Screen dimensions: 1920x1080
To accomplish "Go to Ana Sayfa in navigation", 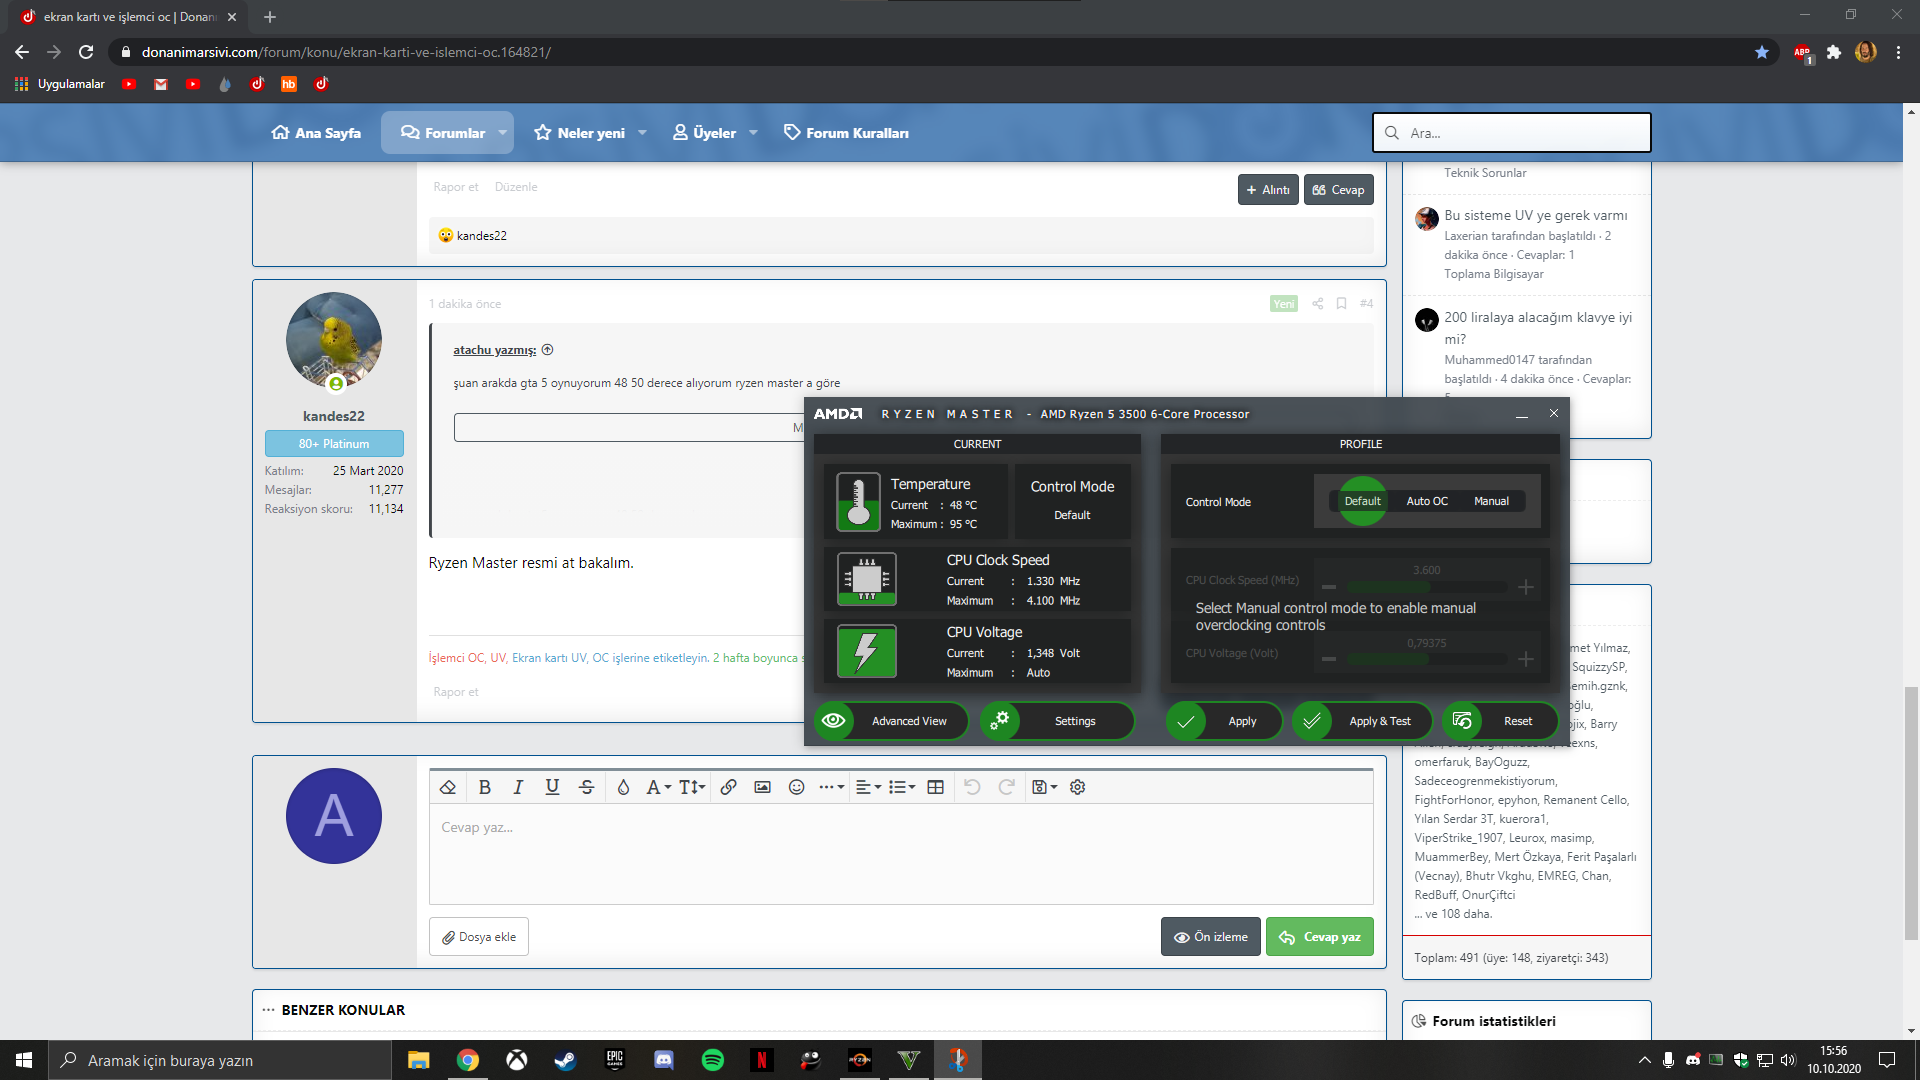I will [316, 133].
